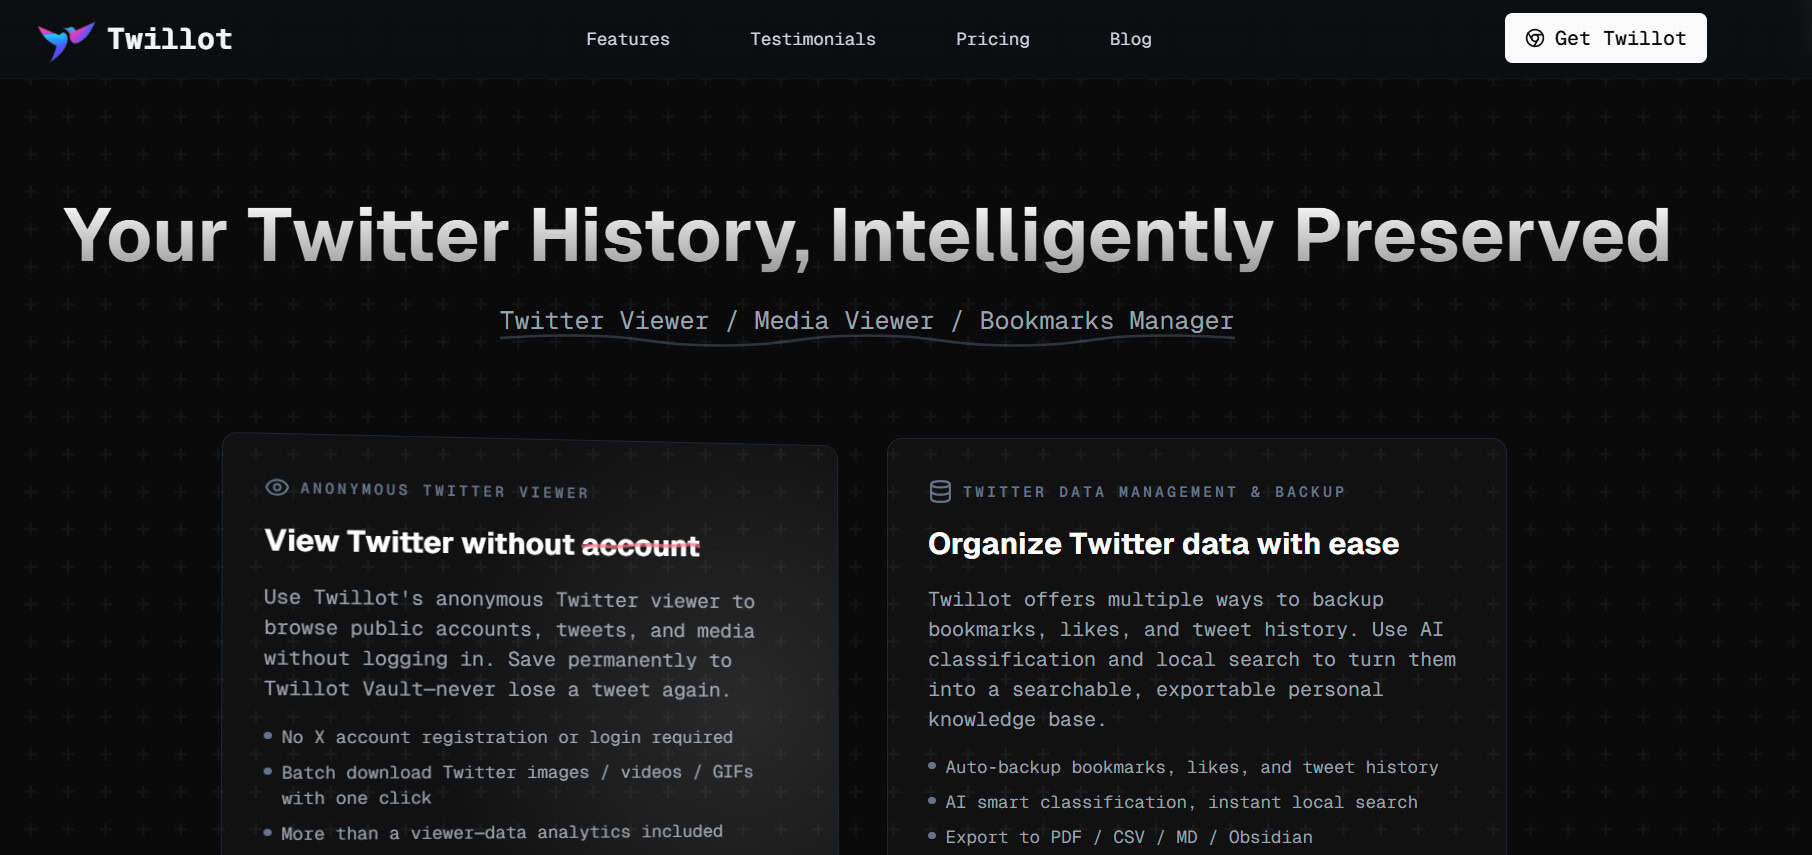This screenshot has height=855, width=1812.
Task: Open the Bookmarks Manager link
Action: [x=1105, y=320]
